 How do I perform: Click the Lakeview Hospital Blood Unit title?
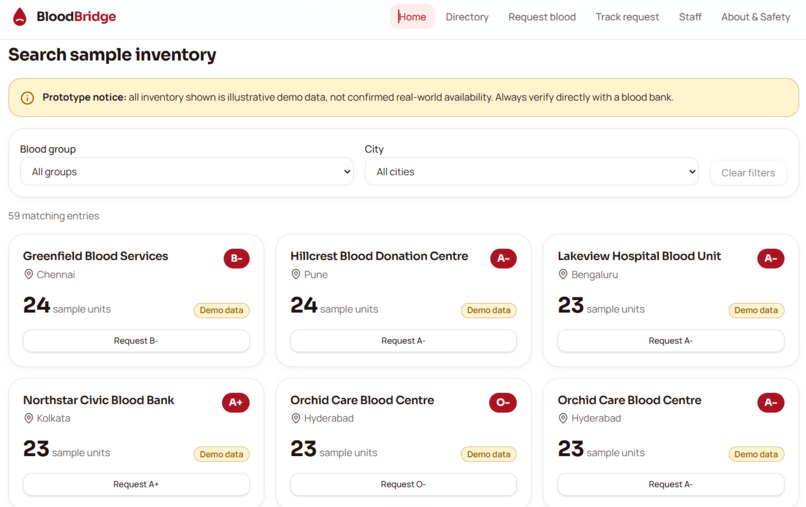tap(639, 256)
